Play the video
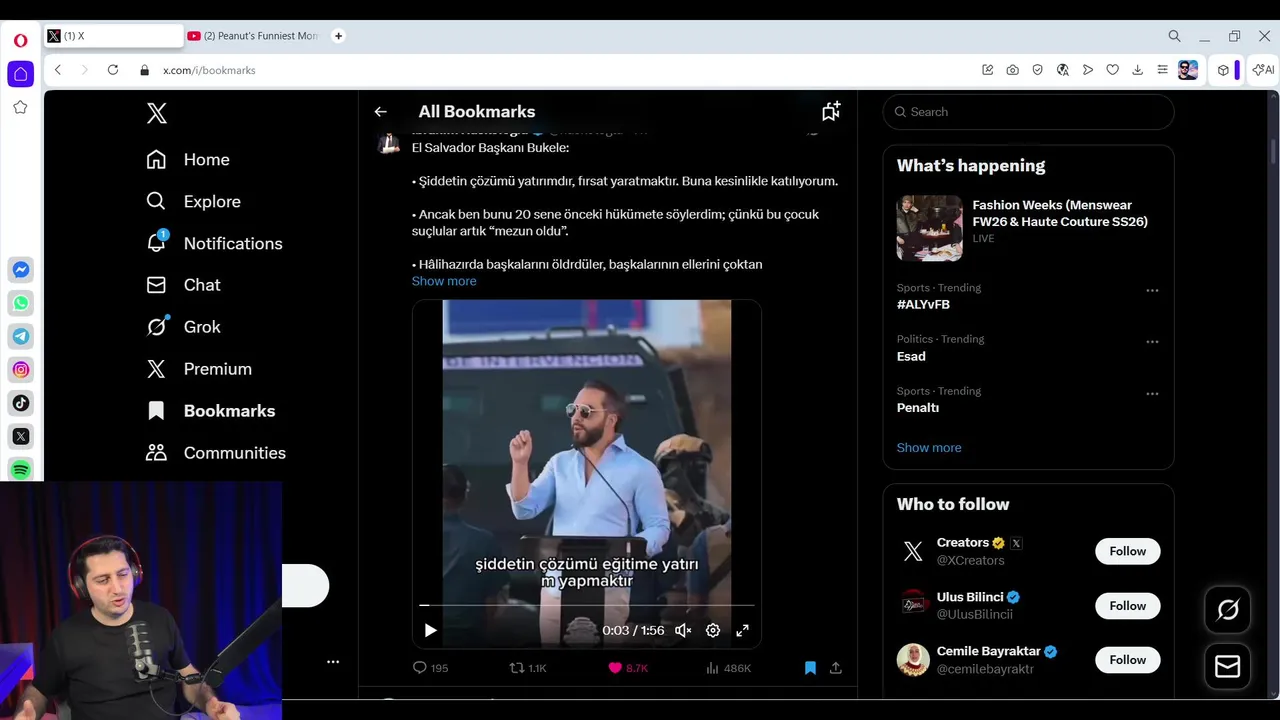Viewport: 1280px width, 720px height. click(x=430, y=630)
